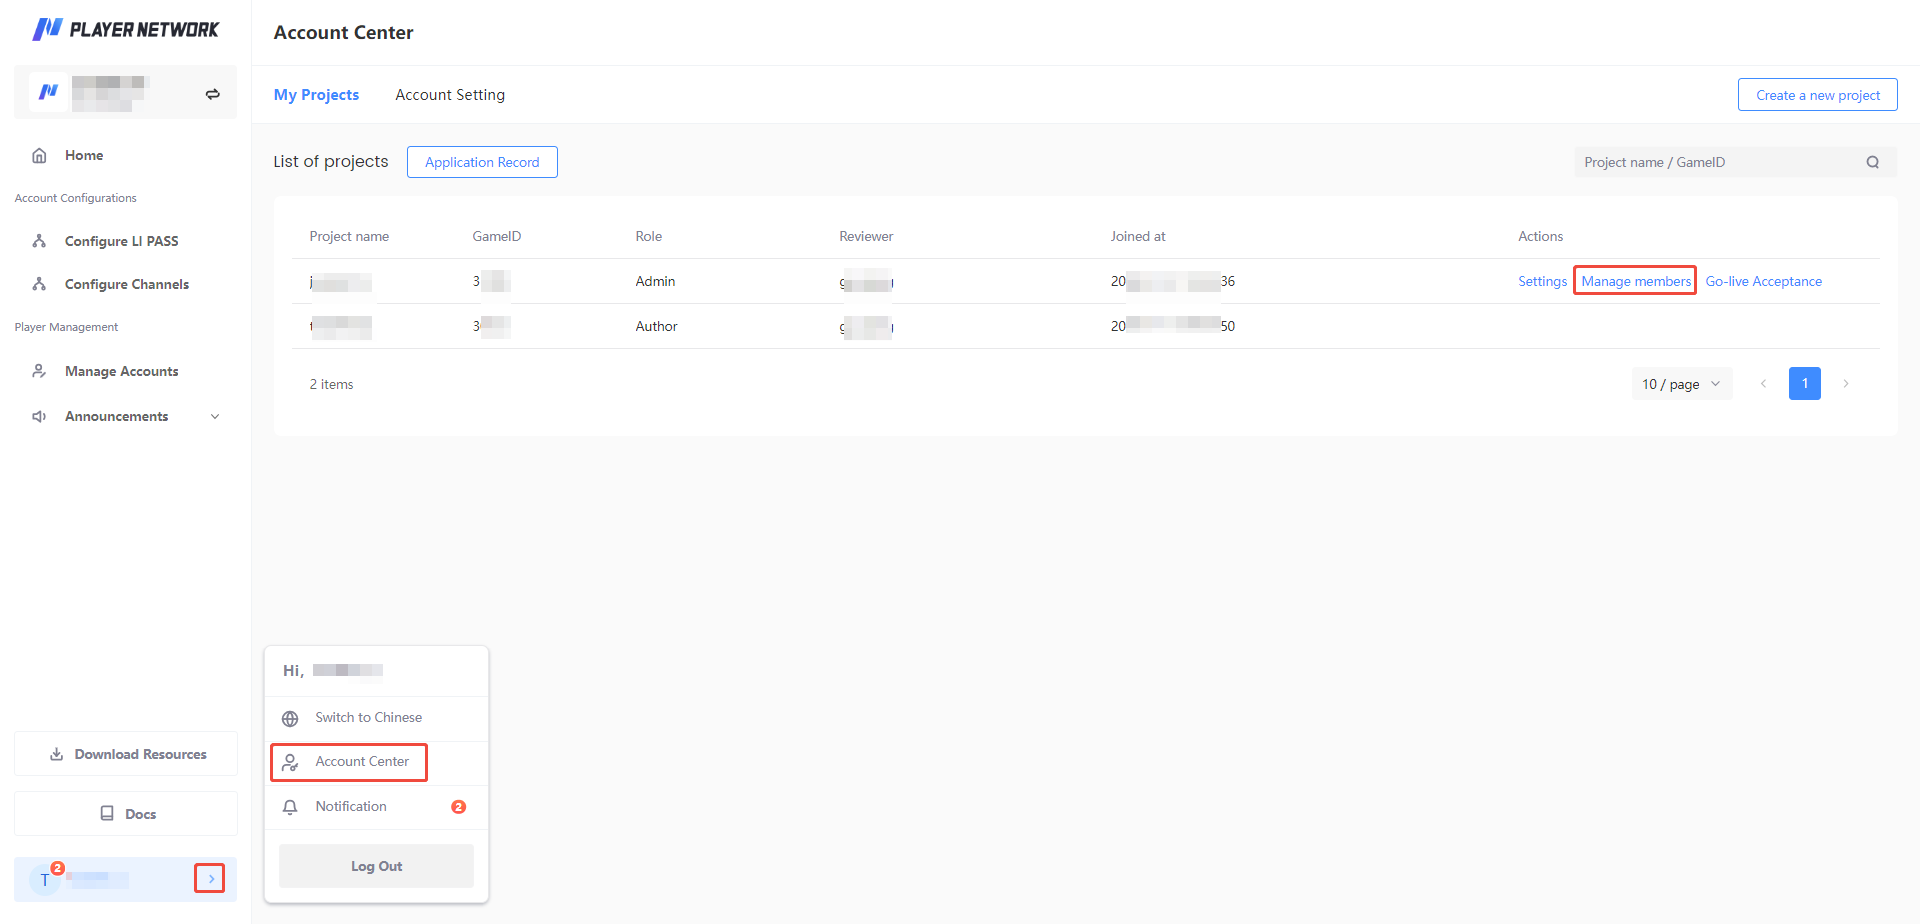Click the Go-live Acceptance link

tap(1763, 281)
